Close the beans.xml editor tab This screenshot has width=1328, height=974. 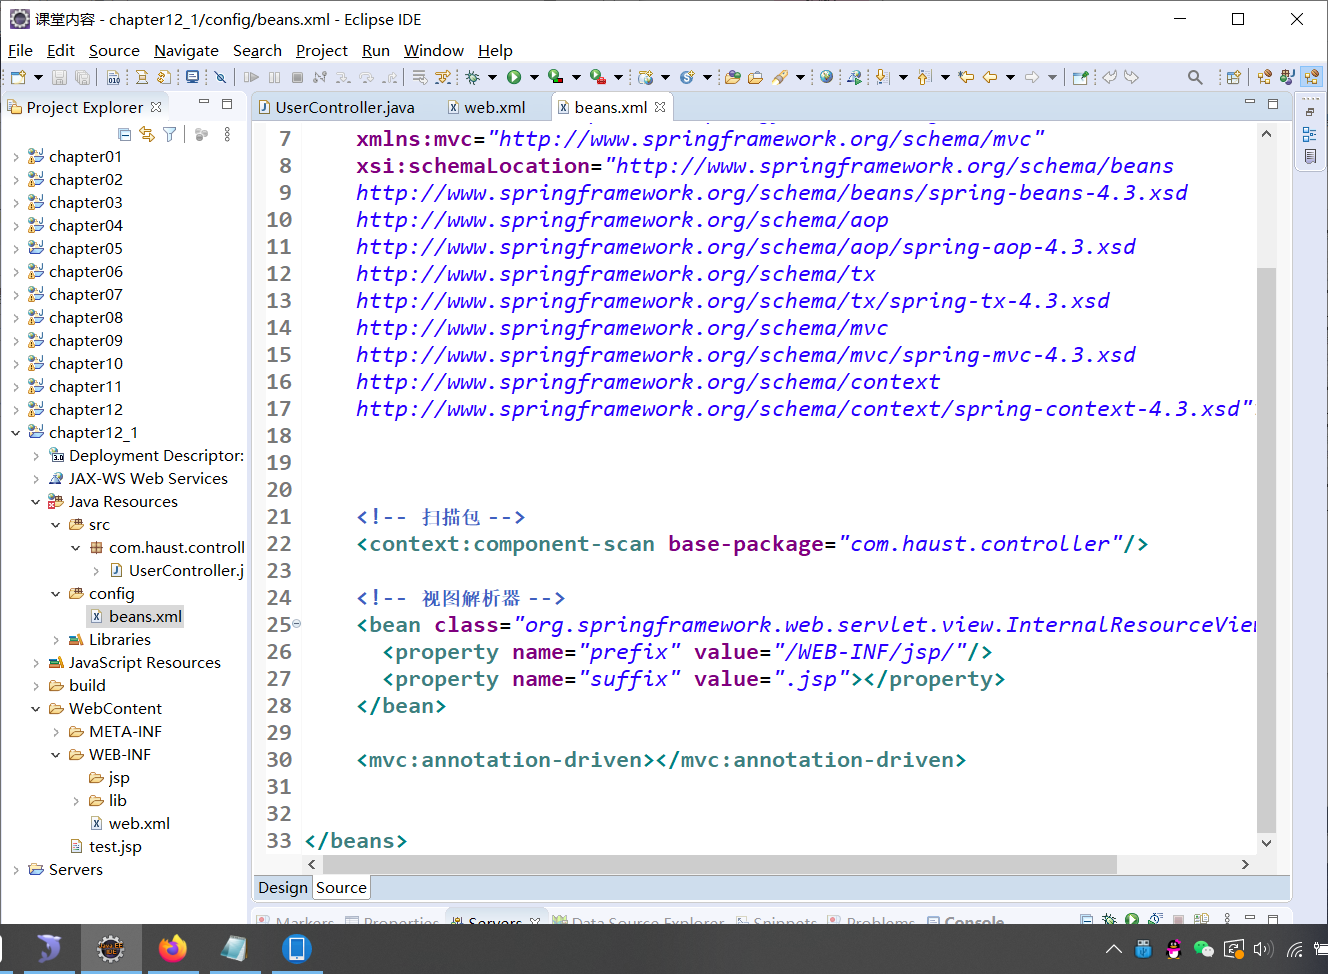[660, 107]
